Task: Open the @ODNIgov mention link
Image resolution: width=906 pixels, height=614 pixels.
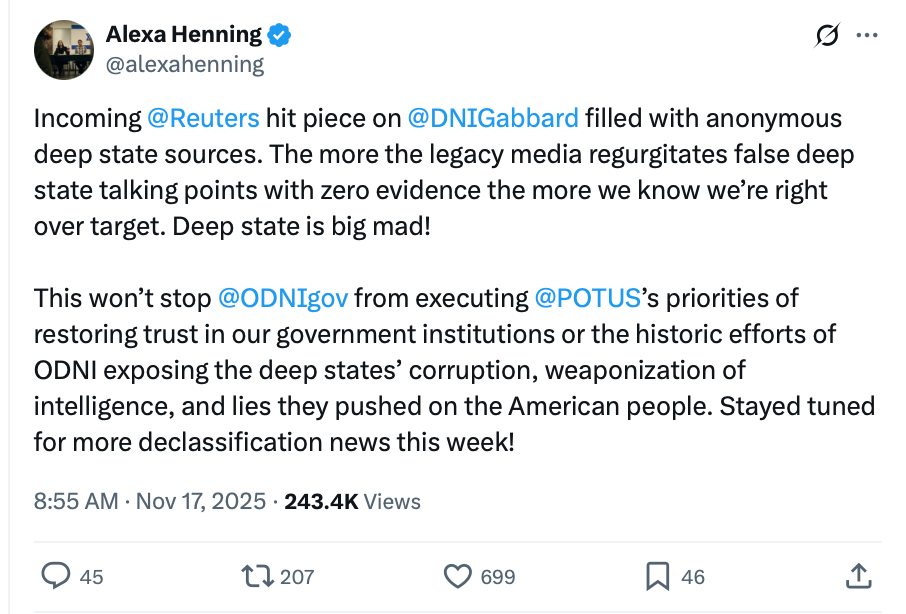Action: [x=282, y=298]
